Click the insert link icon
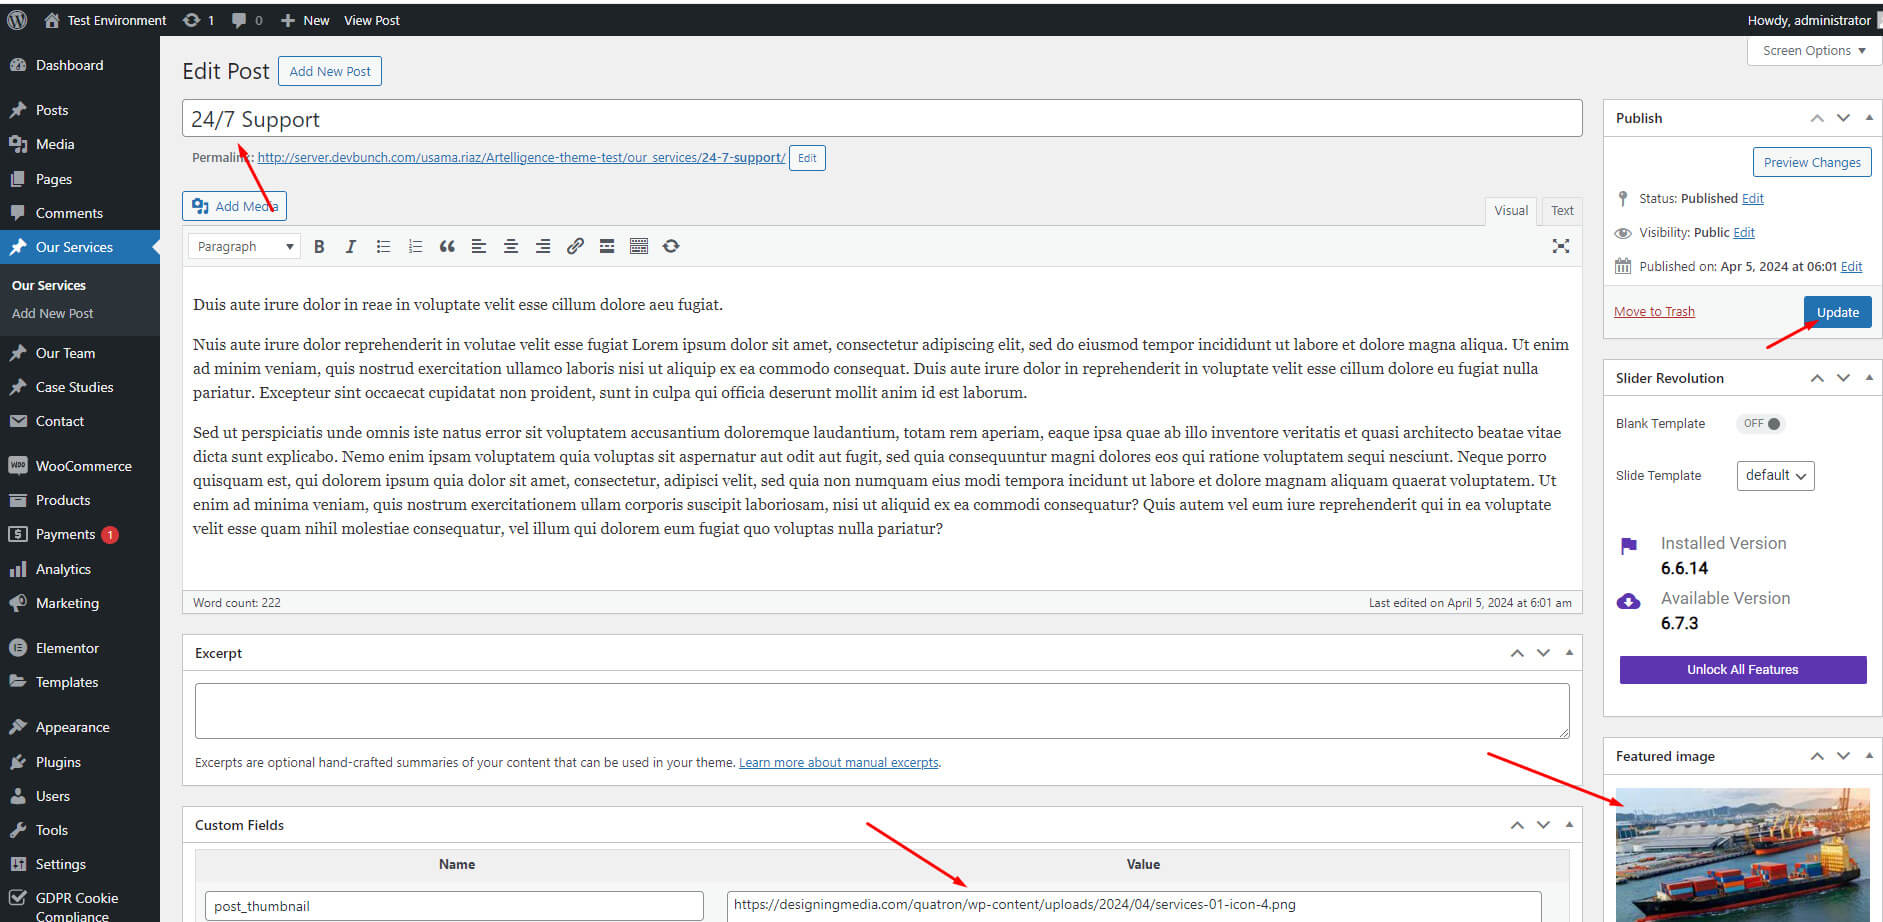Image resolution: width=1883 pixels, height=922 pixels. [575, 246]
